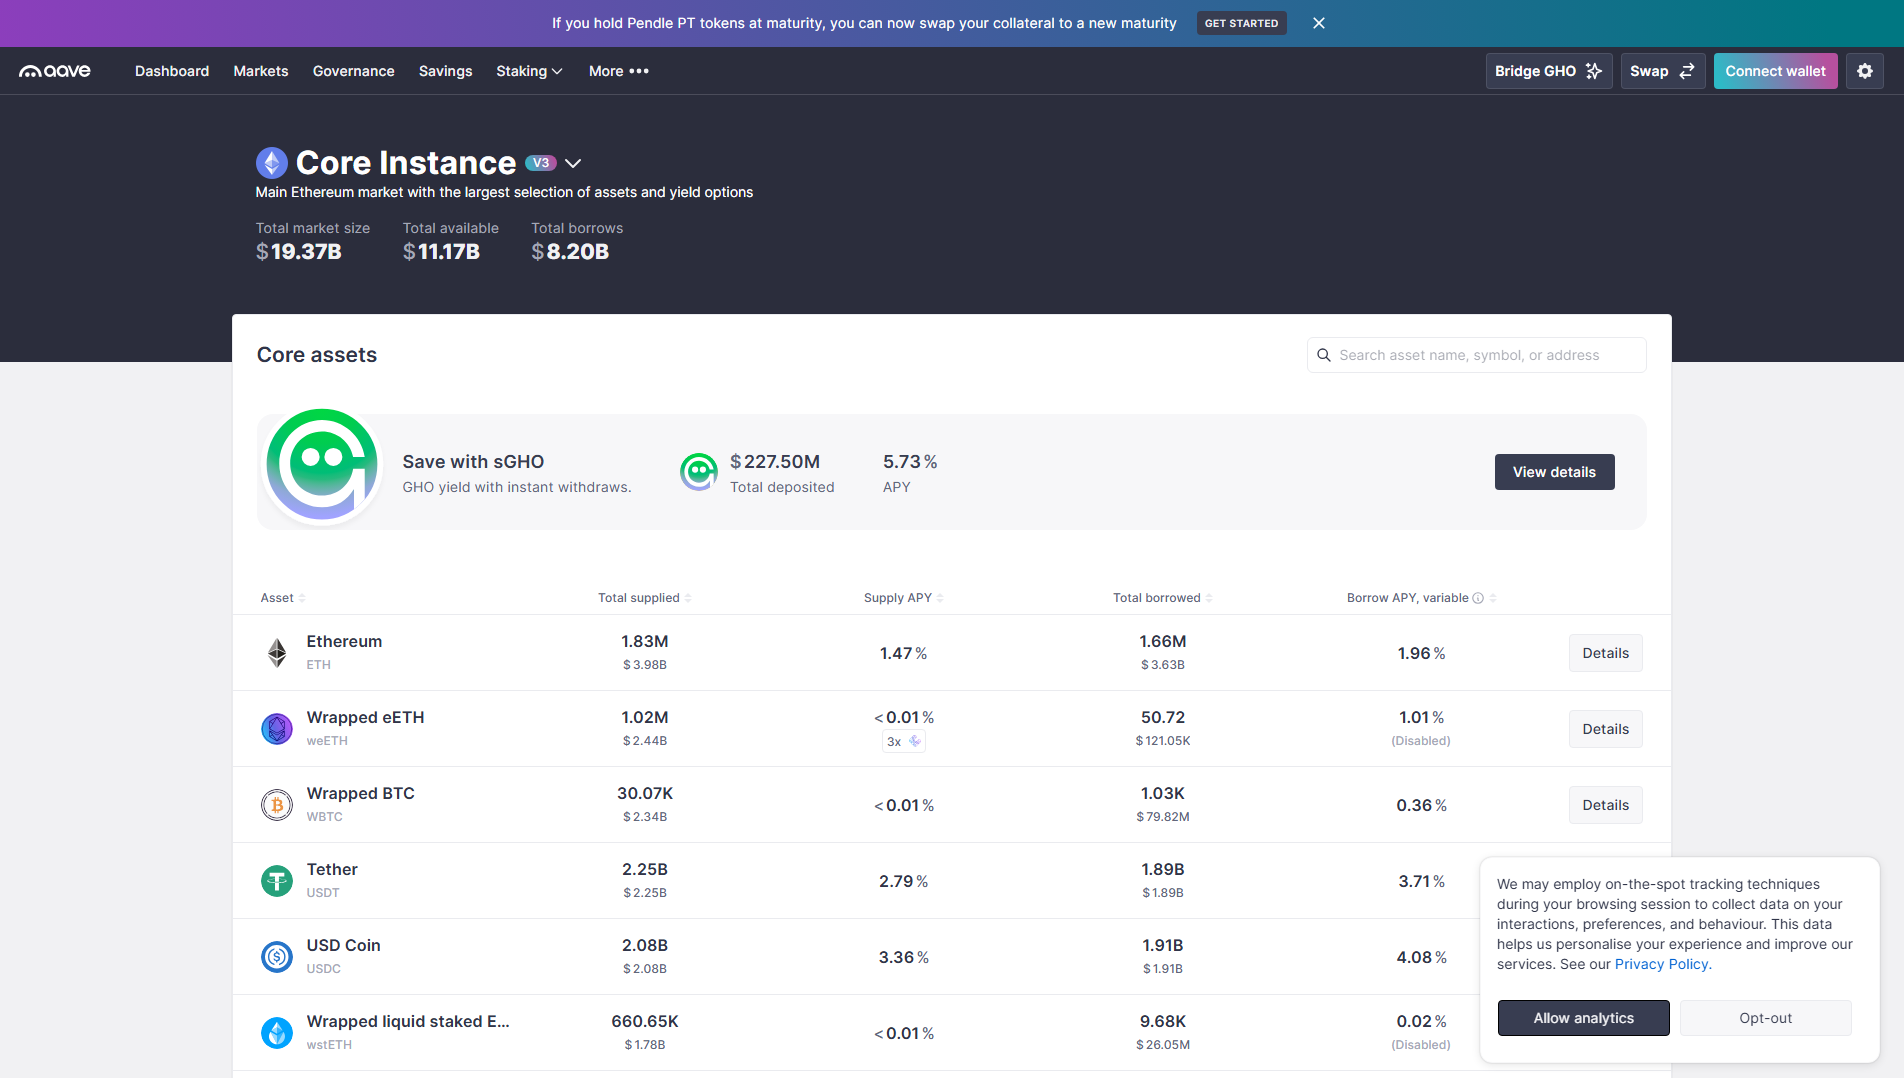The image size is (1904, 1078).
Task: Click the large sGHO logo
Action: (x=322, y=465)
